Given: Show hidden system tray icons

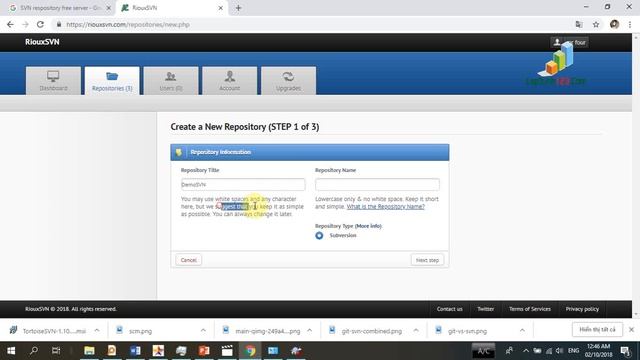Looking at the screenshot, I should pos(526,351).
